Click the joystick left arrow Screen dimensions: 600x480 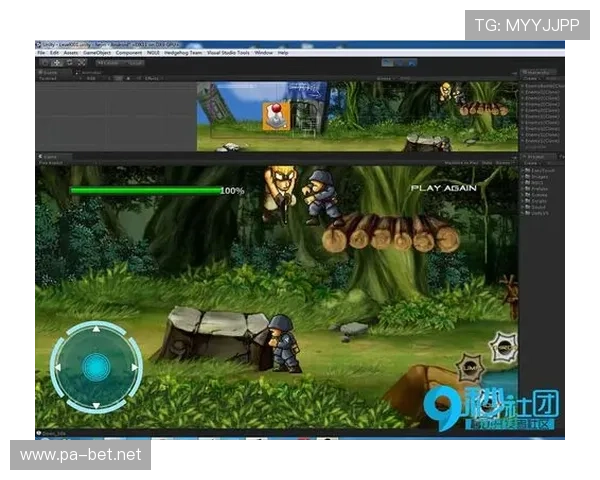[x=58, y=367]
